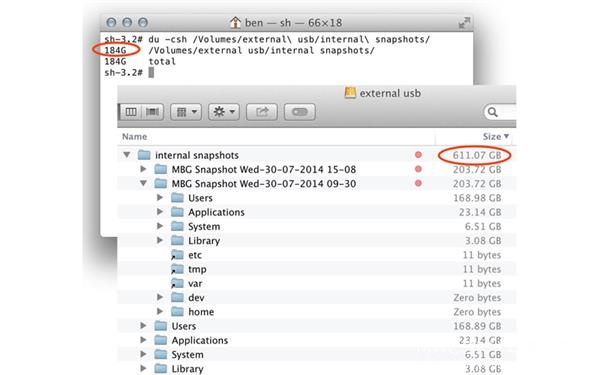
Task: Select the Users folder icon at 168.89 GB
Action: (x=161, y=326)
